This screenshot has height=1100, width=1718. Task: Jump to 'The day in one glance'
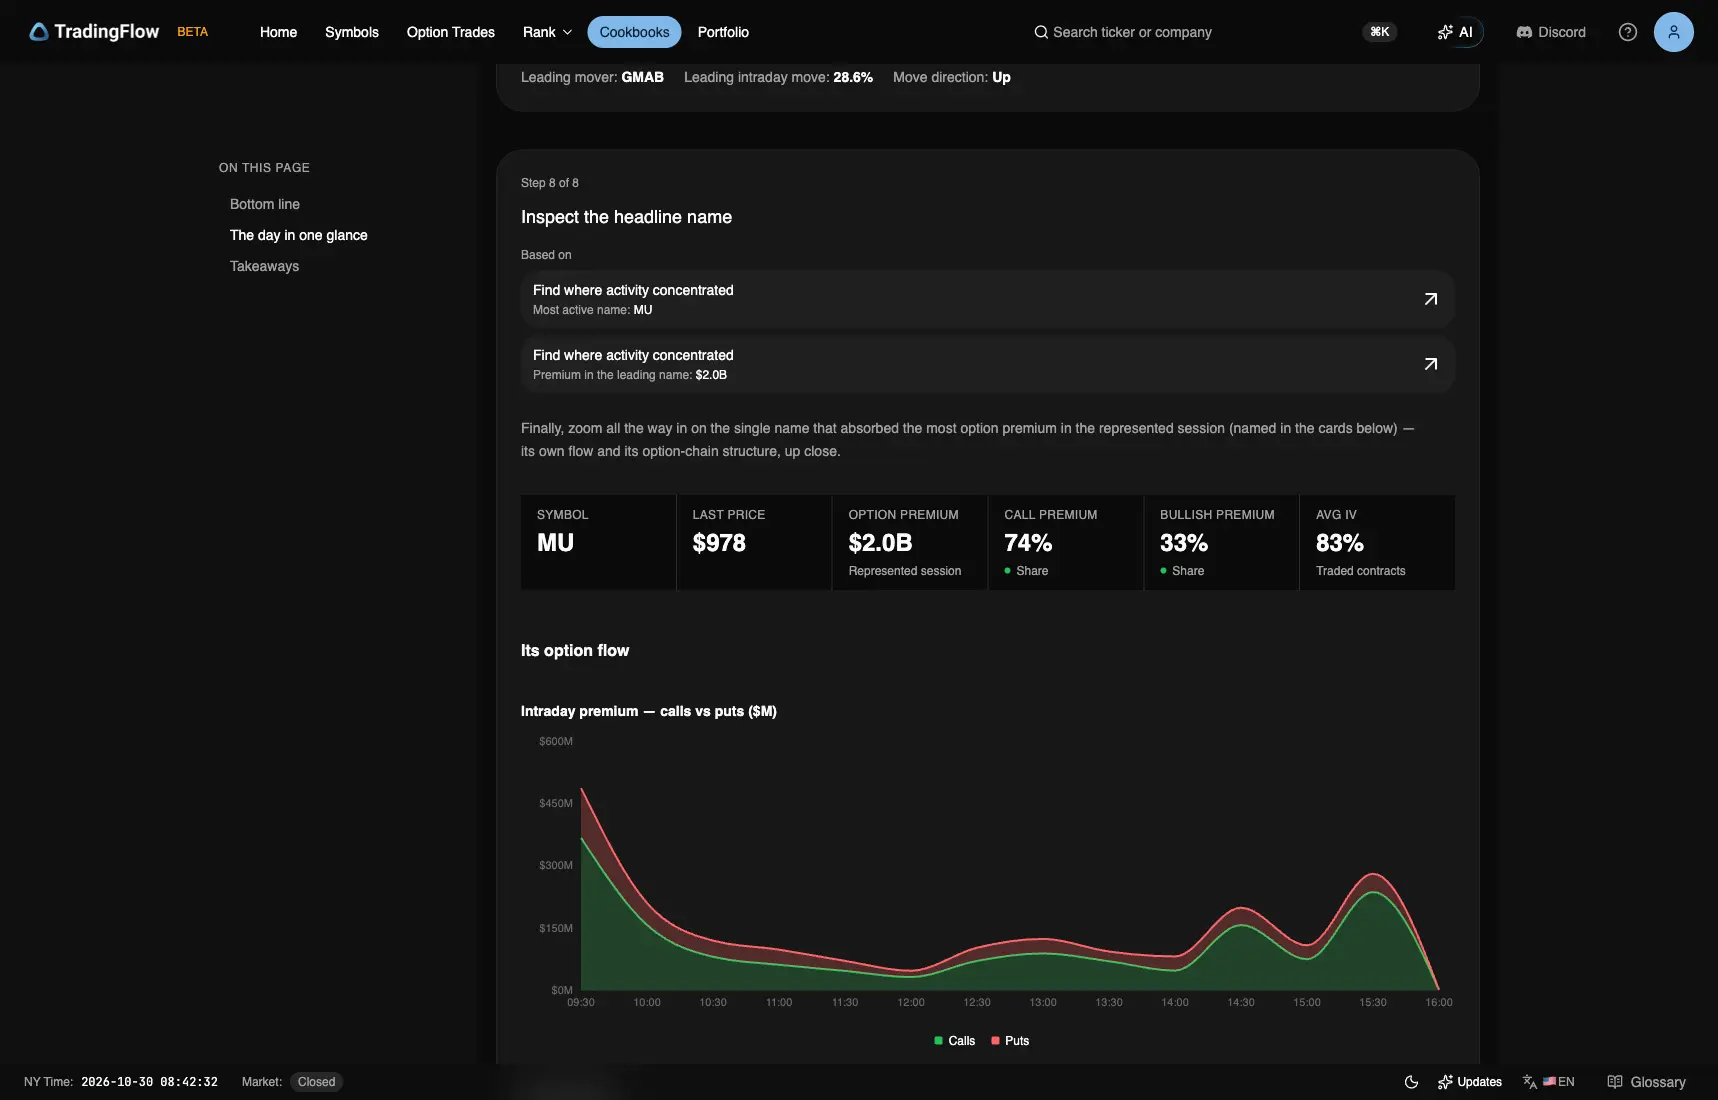click(299, 235)
